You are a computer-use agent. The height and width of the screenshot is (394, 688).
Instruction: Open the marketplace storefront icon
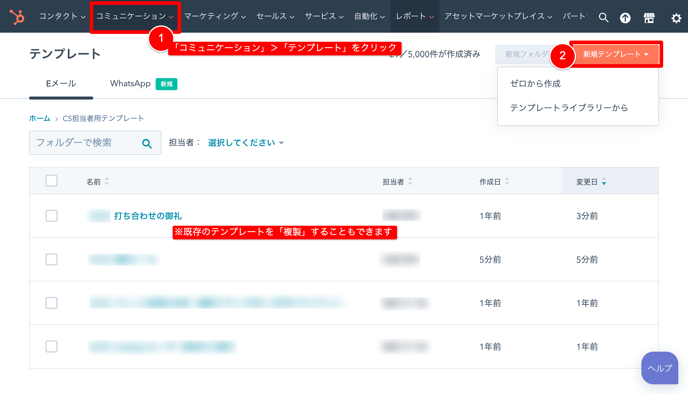point(649,18)
